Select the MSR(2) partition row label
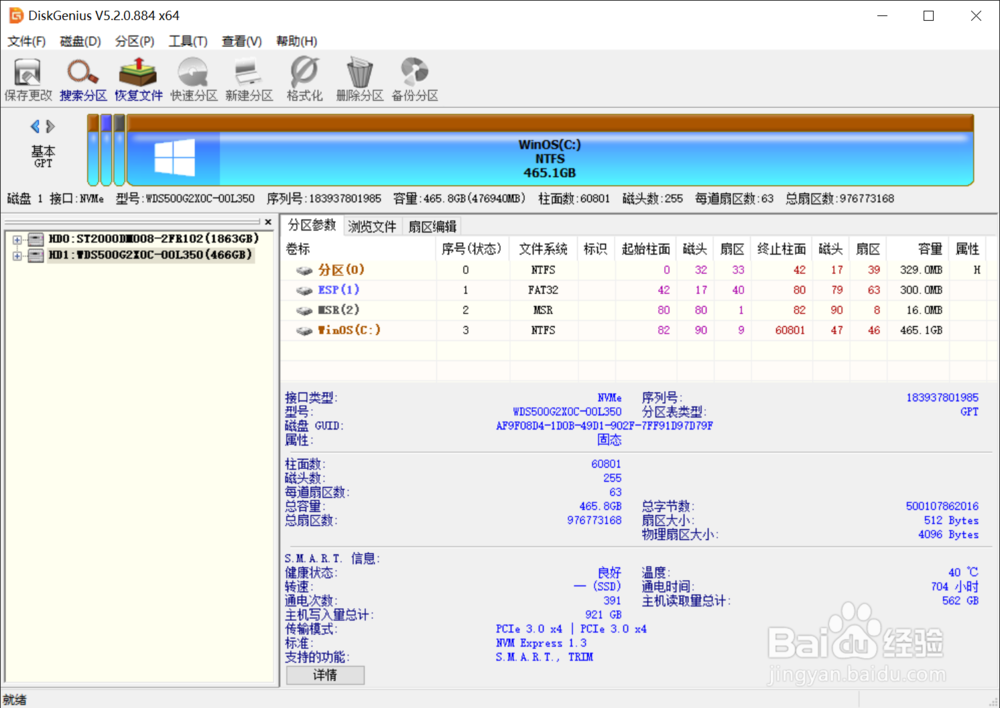This screenshot has width=1000, height=708. coord(339,310)
